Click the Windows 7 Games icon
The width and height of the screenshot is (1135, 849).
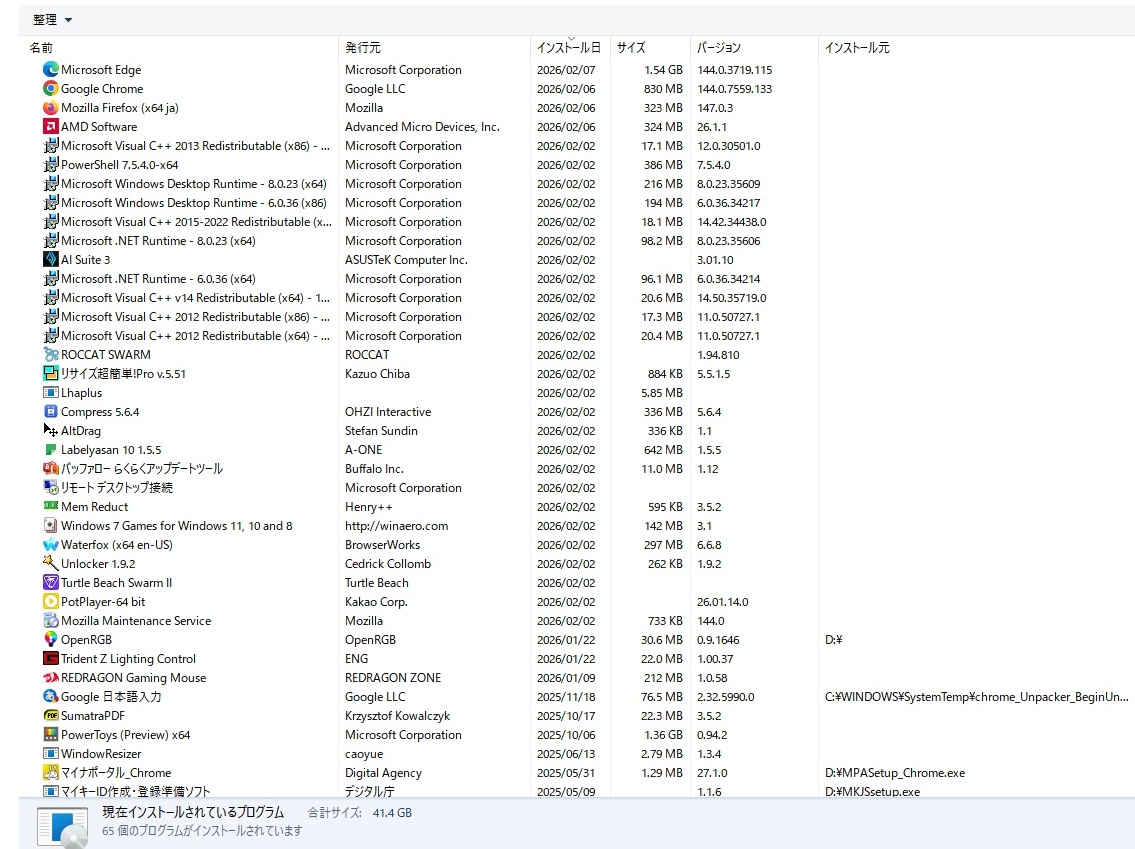click(x=51, y=525)
